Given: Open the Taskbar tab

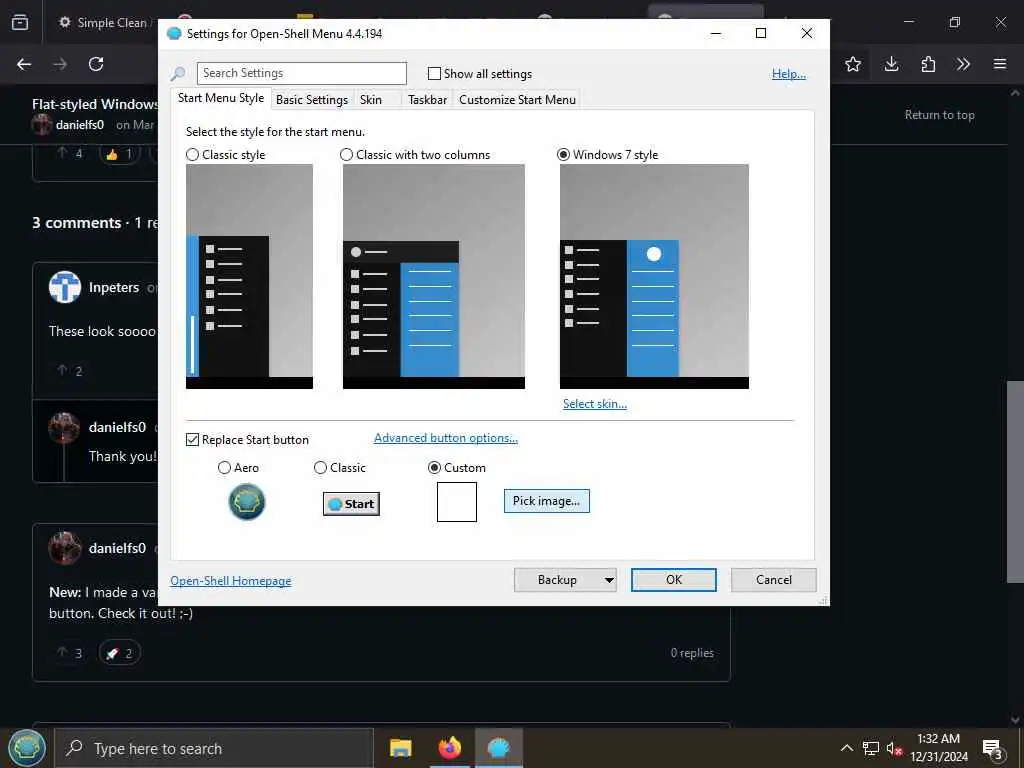Looking at the screenshot, I should (x=427, y=100).
